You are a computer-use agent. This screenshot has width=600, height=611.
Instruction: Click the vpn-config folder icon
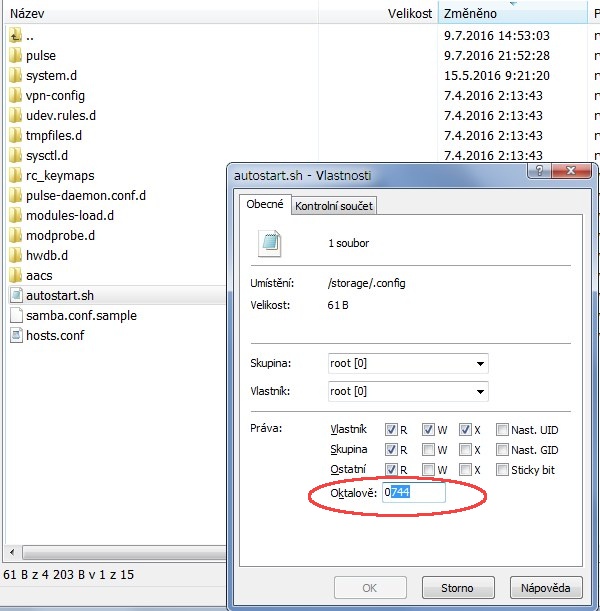[x=15, y=96]
